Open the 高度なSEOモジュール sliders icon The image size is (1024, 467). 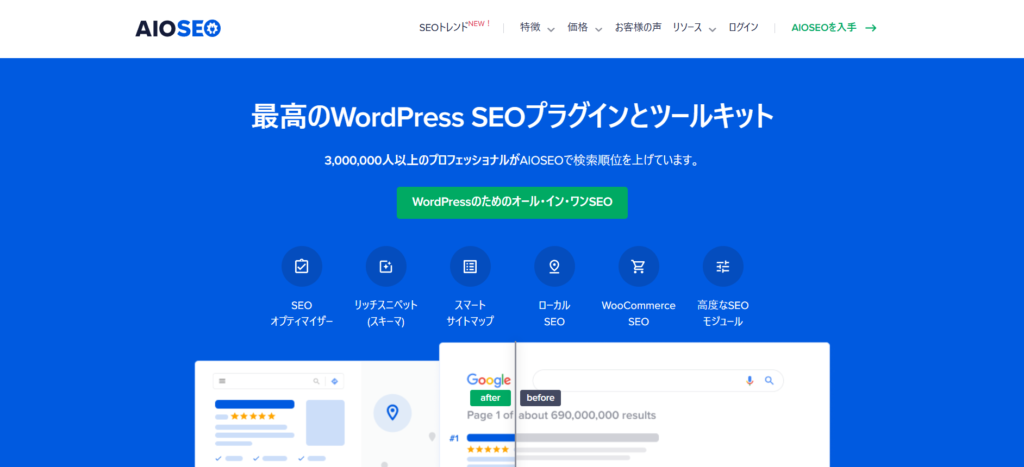(x=723, y=266)
